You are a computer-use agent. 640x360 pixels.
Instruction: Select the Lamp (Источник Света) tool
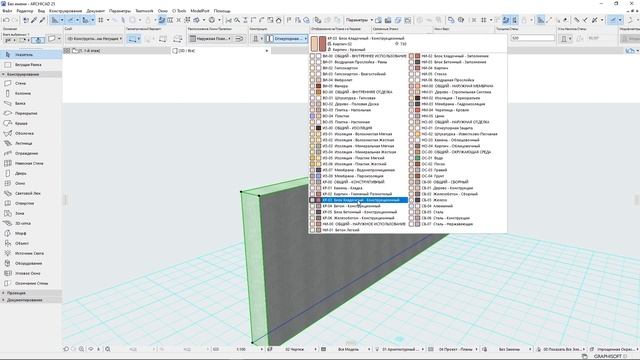31,253
